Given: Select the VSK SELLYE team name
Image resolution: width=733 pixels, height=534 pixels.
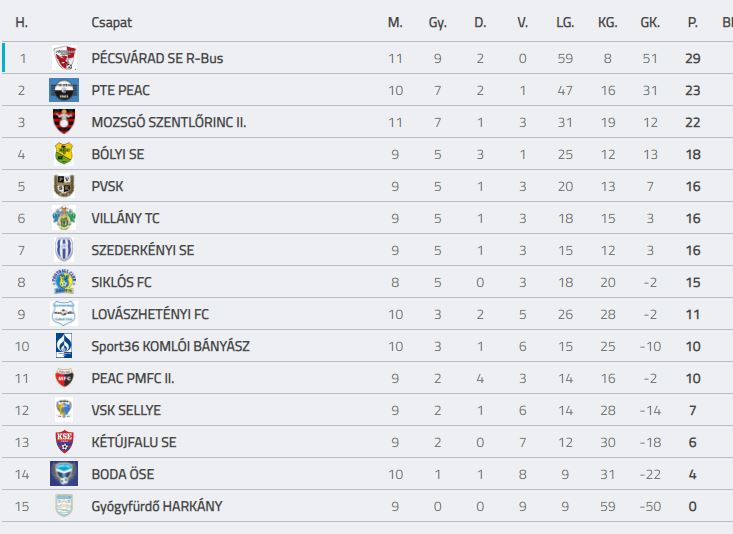Looking at the screenshot, I should pos(126,410).
